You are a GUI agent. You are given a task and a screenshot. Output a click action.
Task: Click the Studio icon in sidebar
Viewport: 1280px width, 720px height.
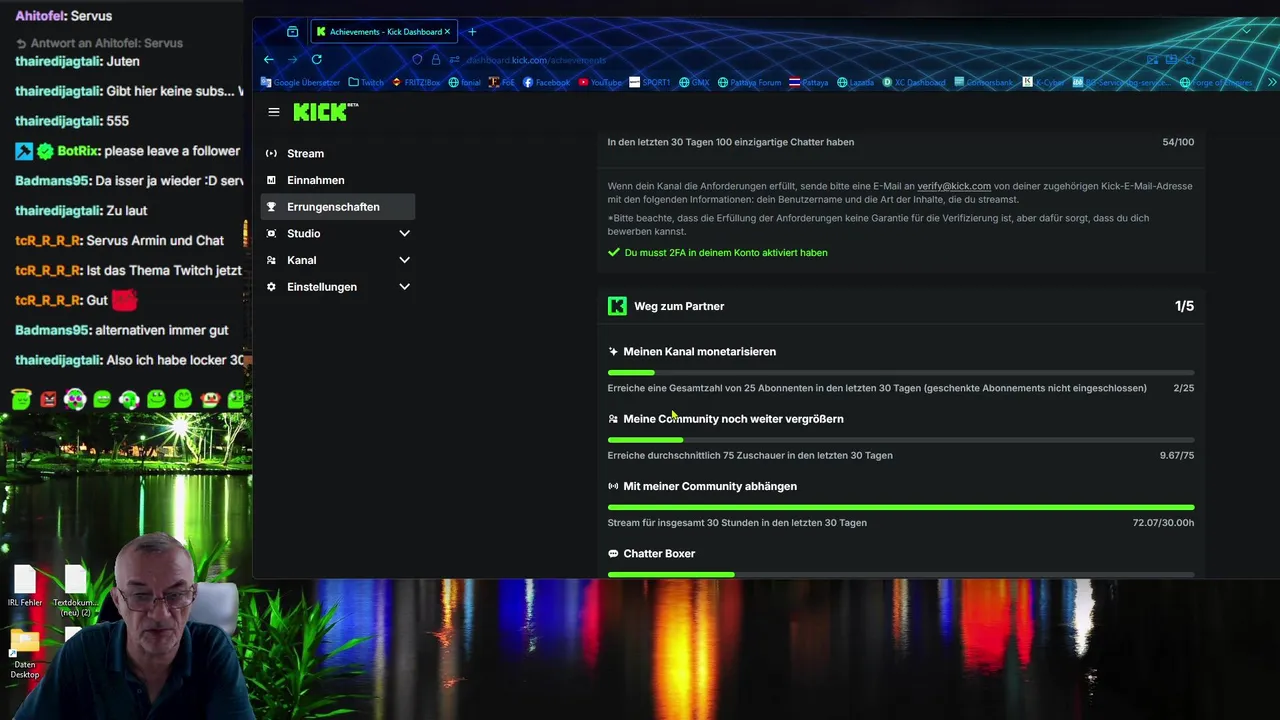(x=271, y=233)
